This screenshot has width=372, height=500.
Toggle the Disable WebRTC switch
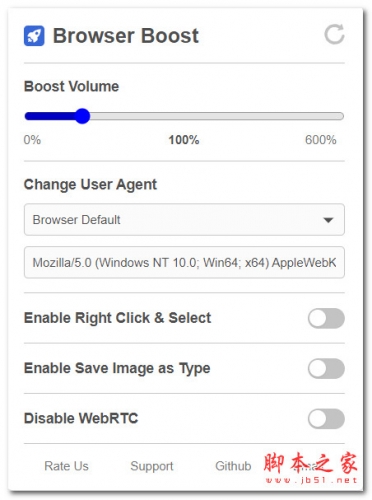[326, 419]
